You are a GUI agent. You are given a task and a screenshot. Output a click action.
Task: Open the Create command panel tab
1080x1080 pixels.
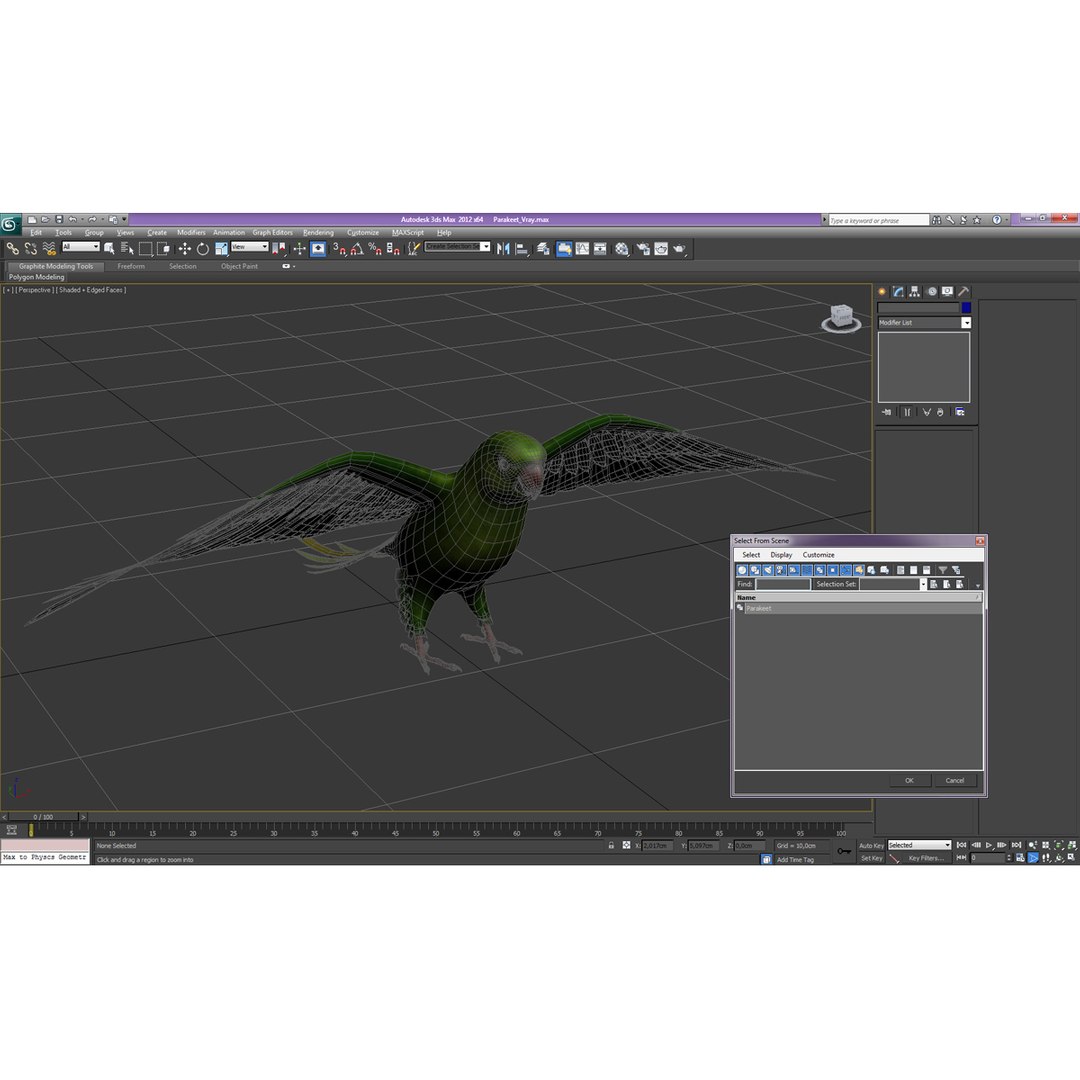pos(882,291)
